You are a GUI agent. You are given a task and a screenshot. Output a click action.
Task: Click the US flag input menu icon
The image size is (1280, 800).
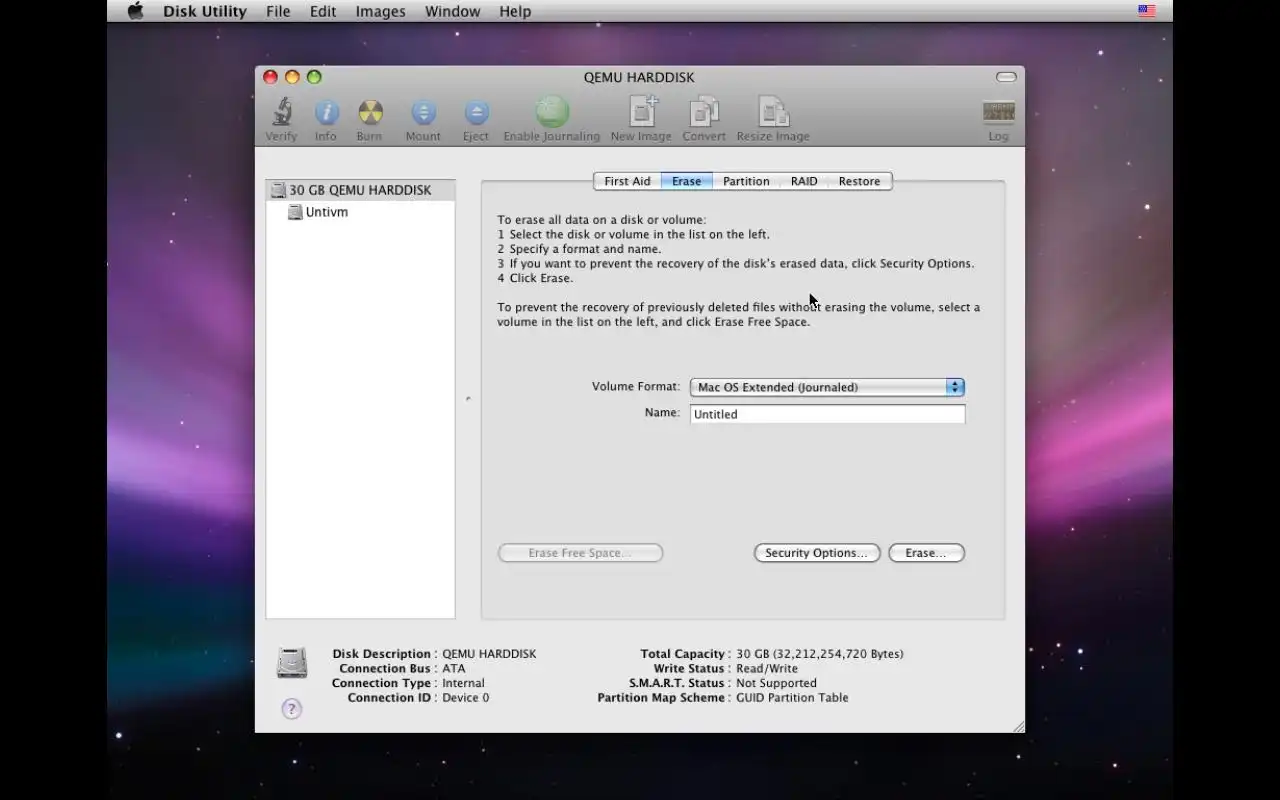click(x=1146, y=11)
